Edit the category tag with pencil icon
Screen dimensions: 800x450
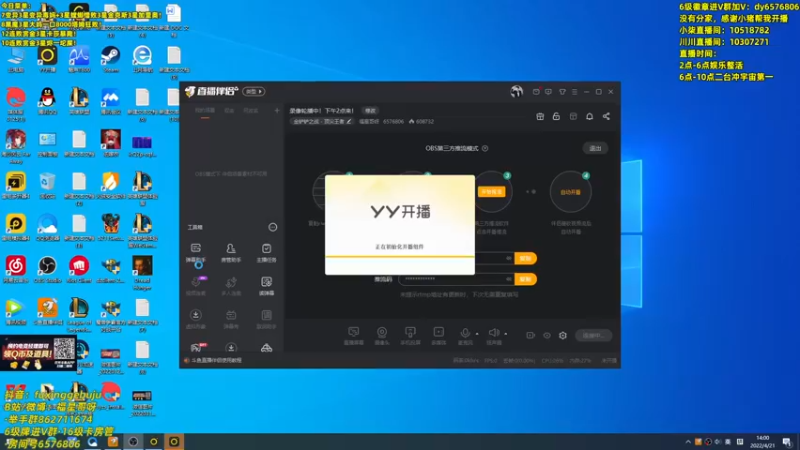coord(349,121)
